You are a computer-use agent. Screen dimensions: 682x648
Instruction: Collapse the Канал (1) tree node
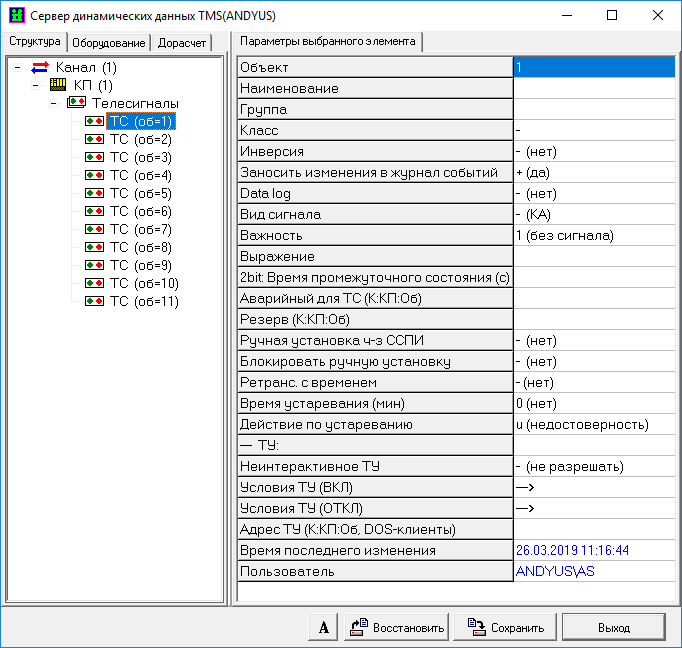[18, 68]
